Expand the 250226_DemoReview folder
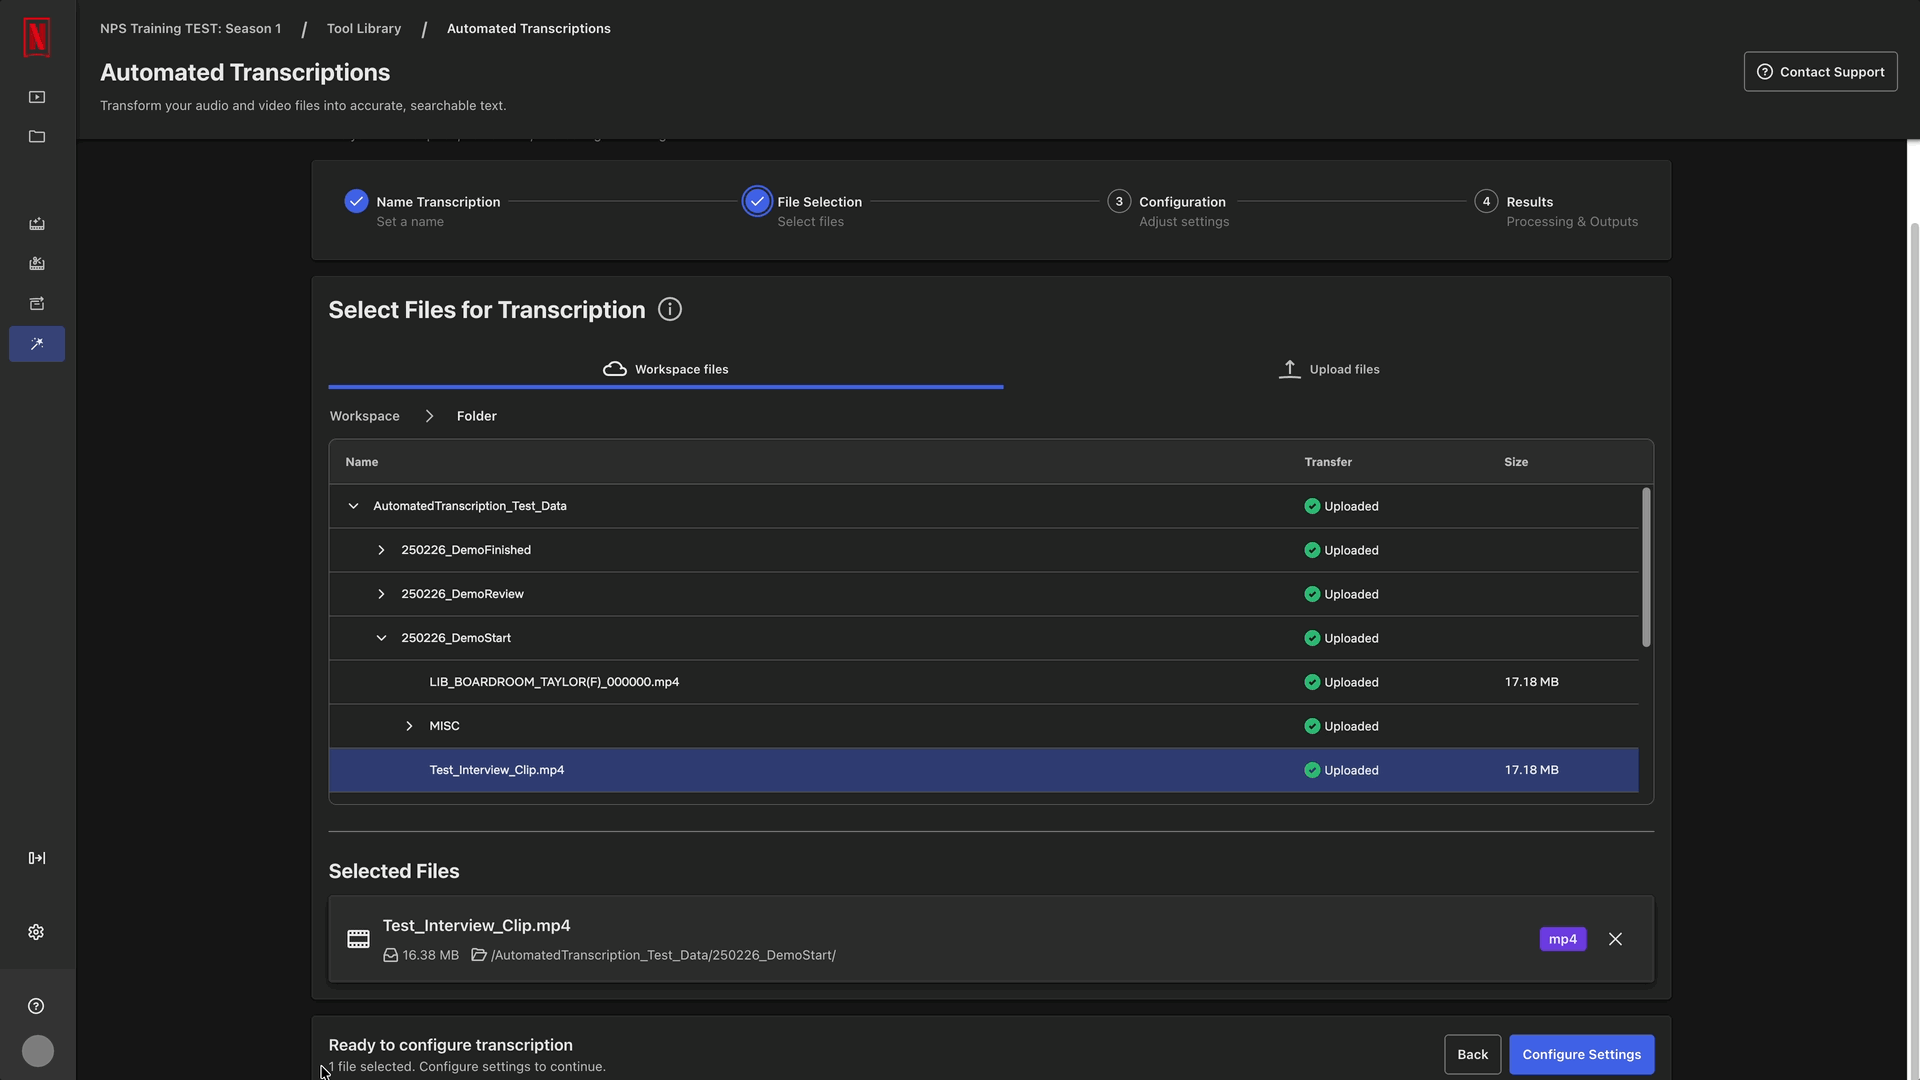 [381, 594]
